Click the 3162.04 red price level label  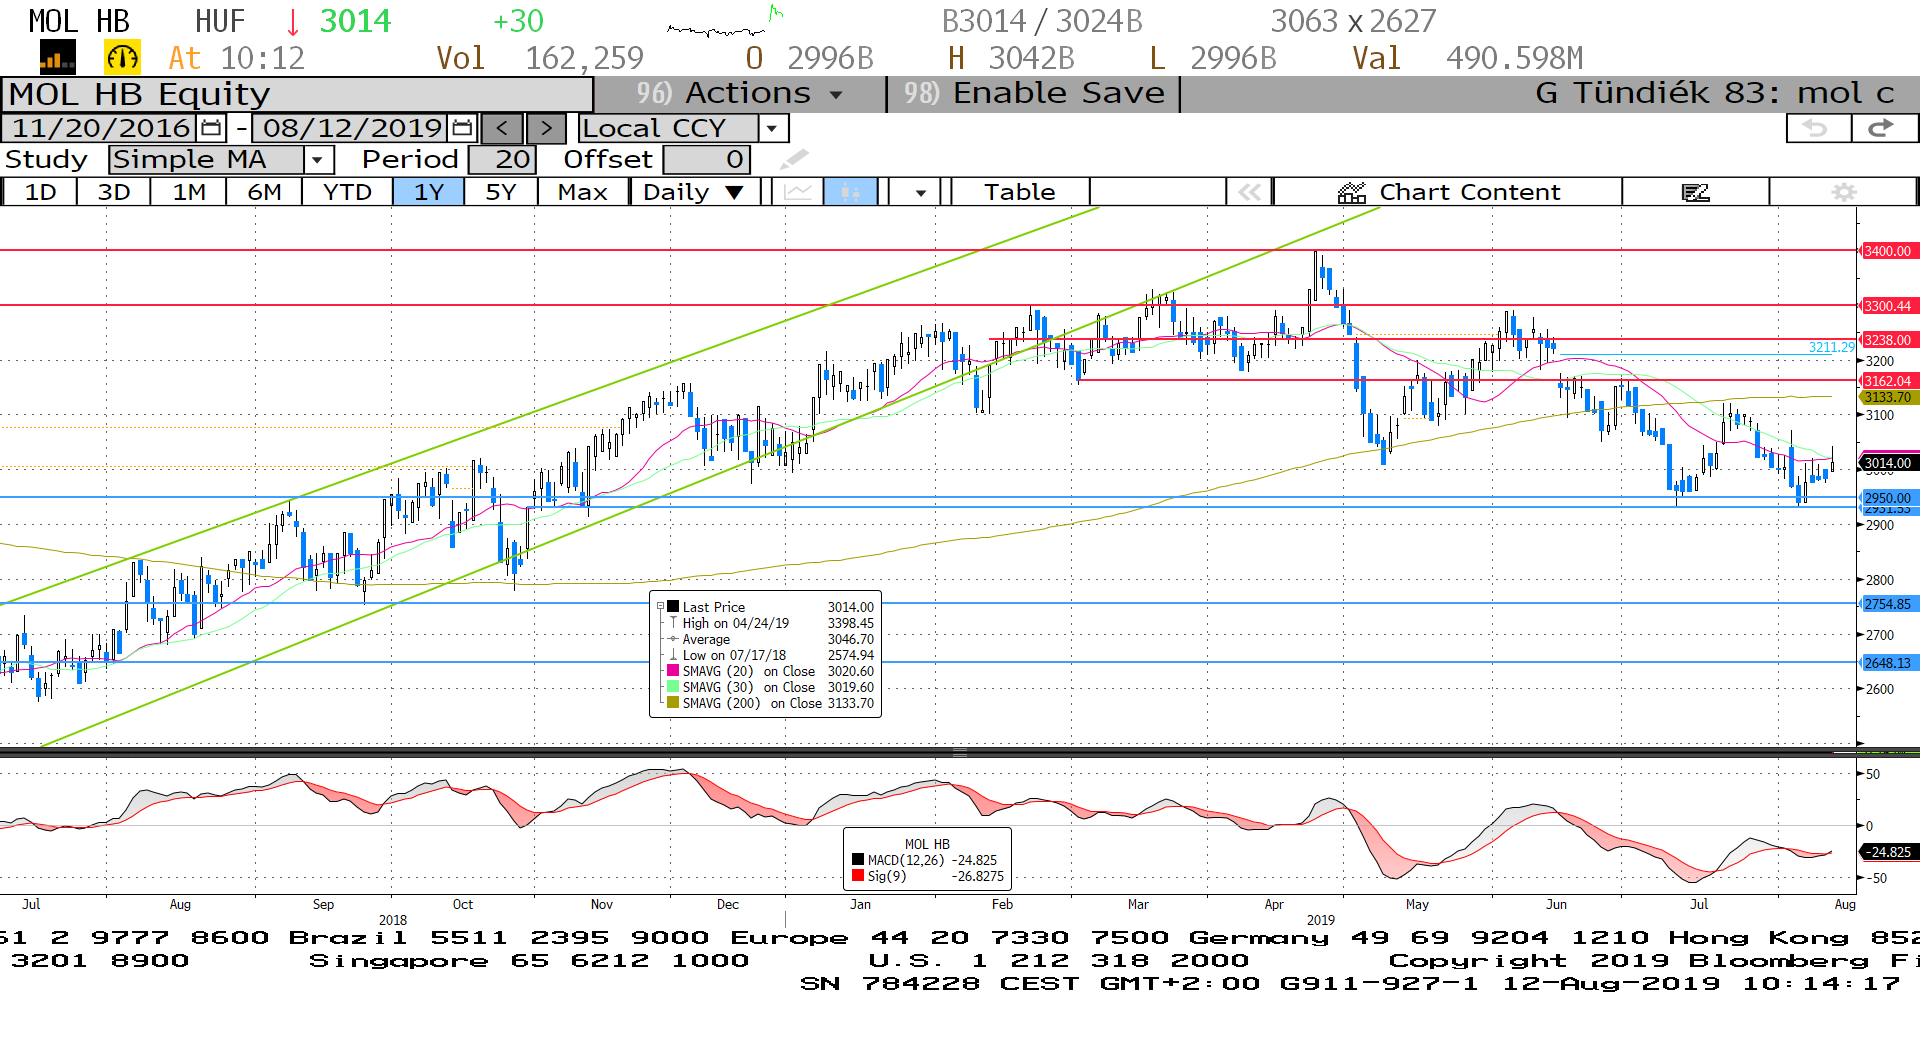click(x=1888, y=381)
